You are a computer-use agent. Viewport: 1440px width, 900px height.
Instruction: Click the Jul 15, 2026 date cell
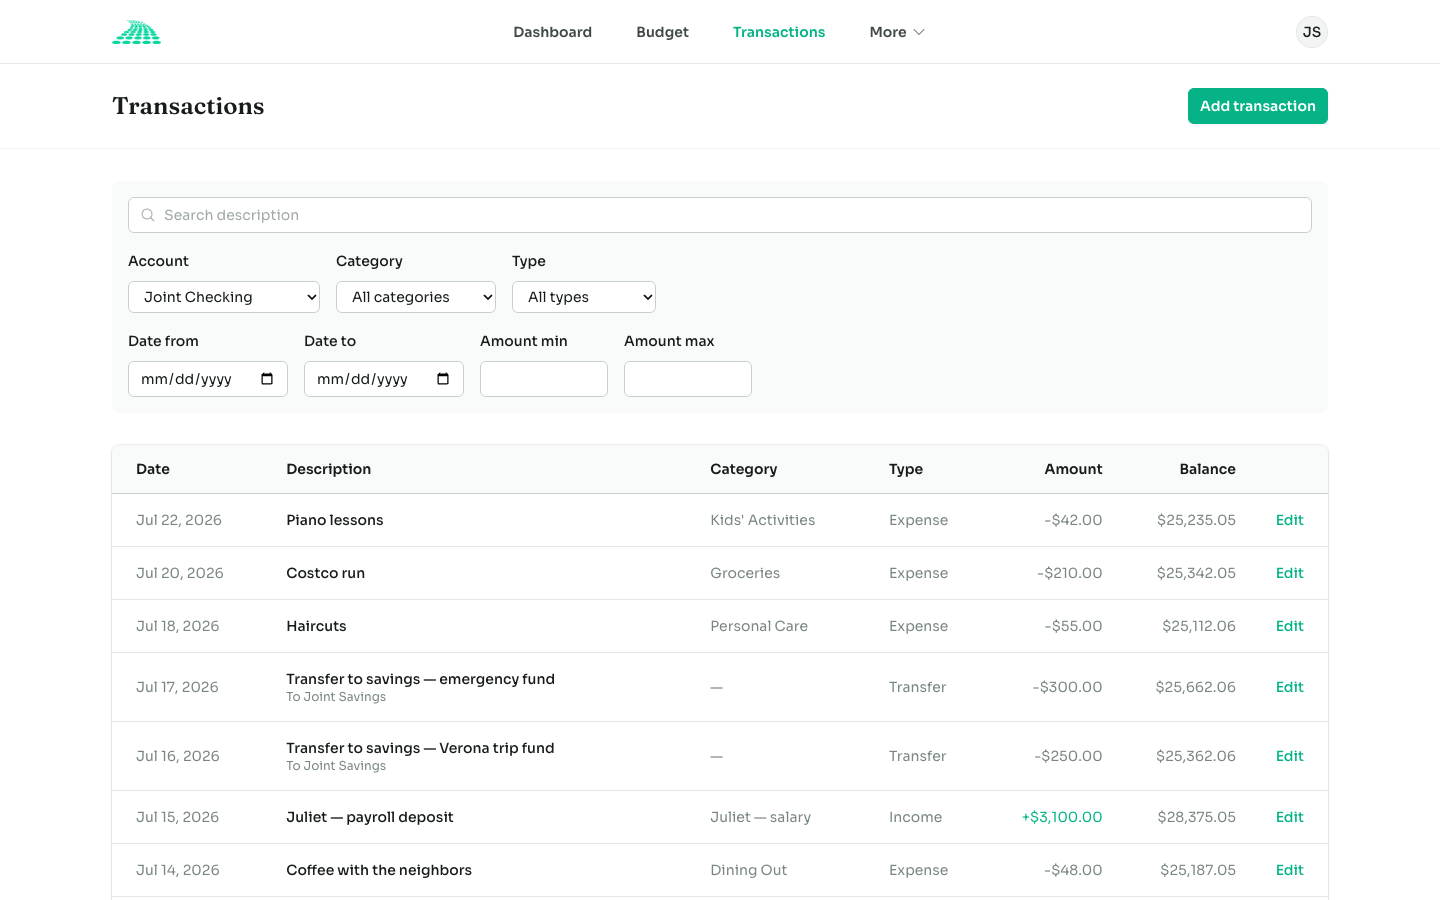[178, 817]
